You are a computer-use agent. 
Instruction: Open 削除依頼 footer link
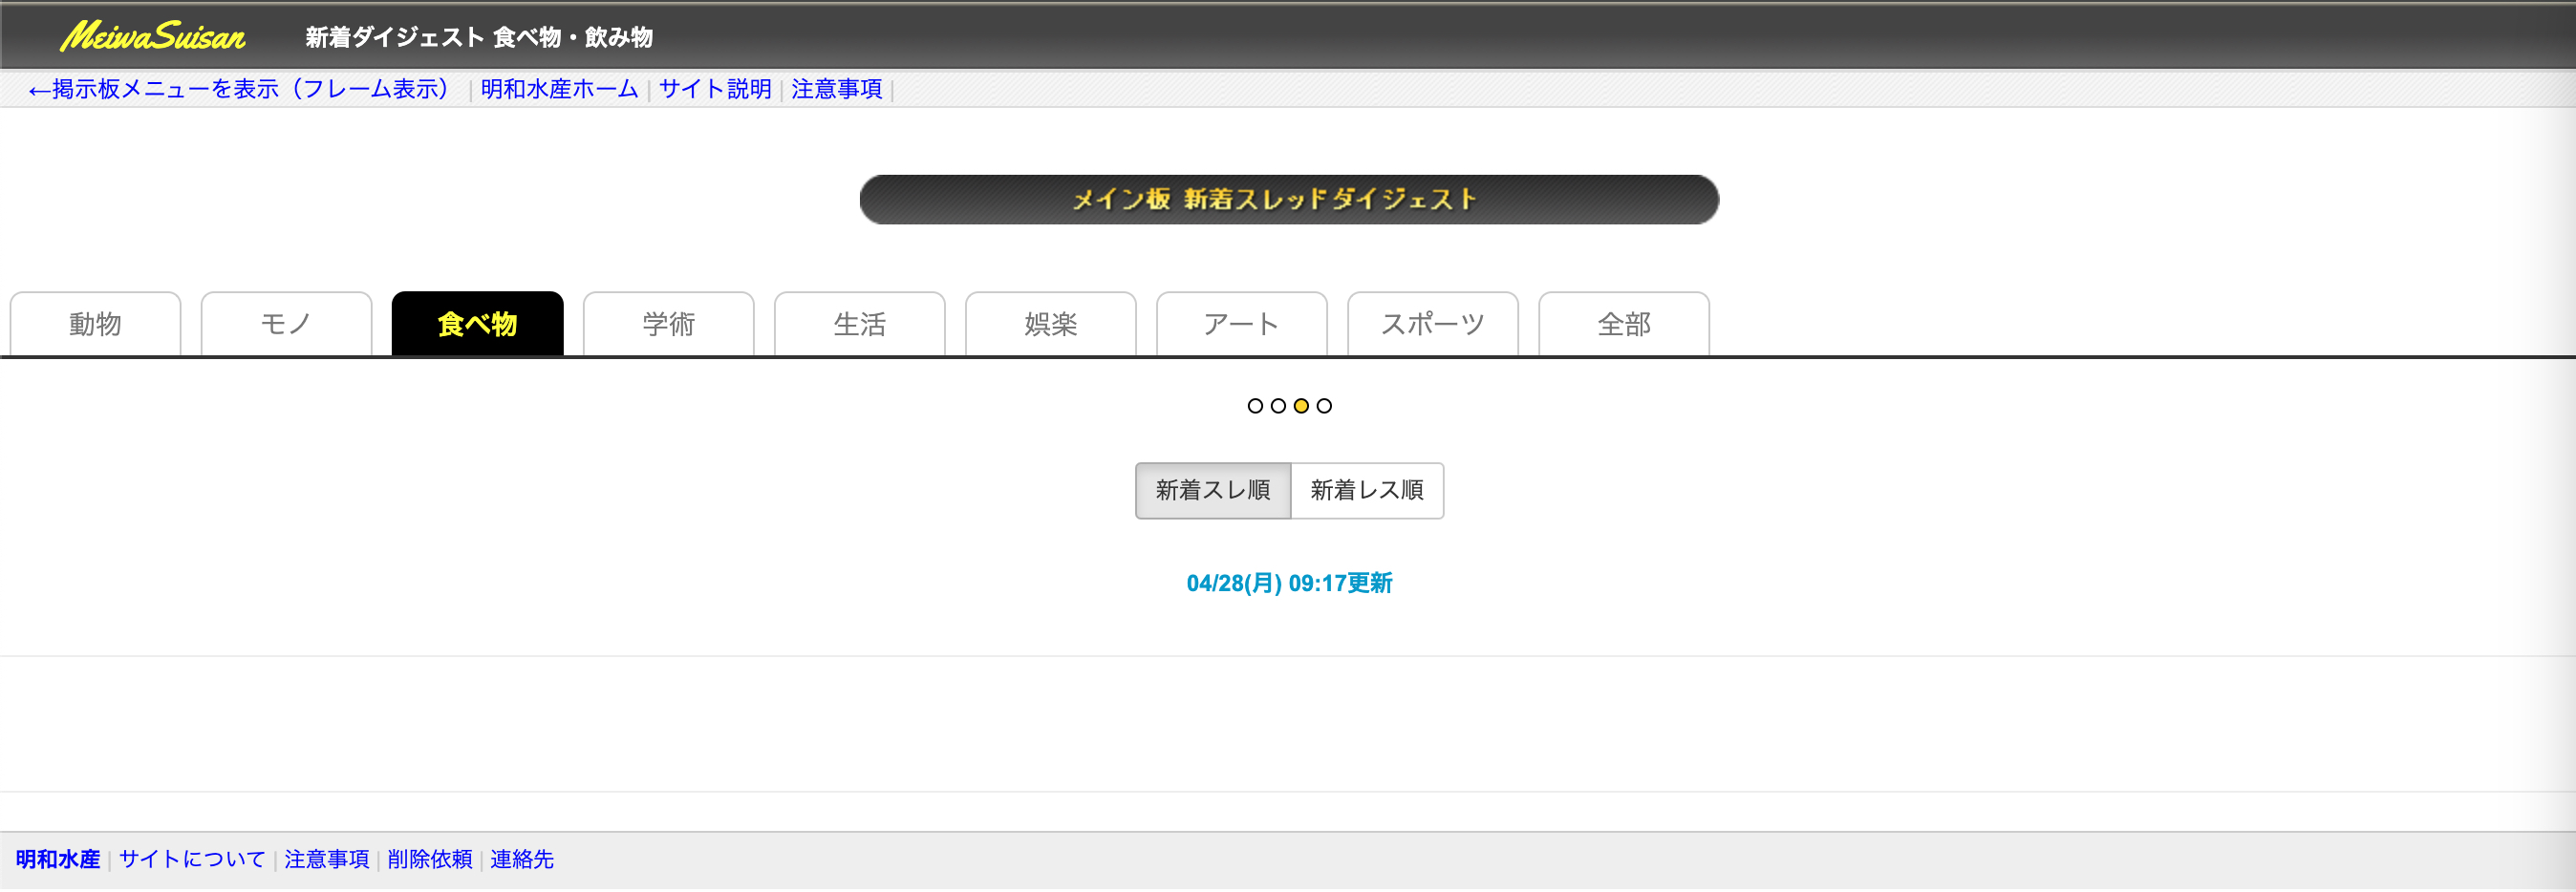430,859
